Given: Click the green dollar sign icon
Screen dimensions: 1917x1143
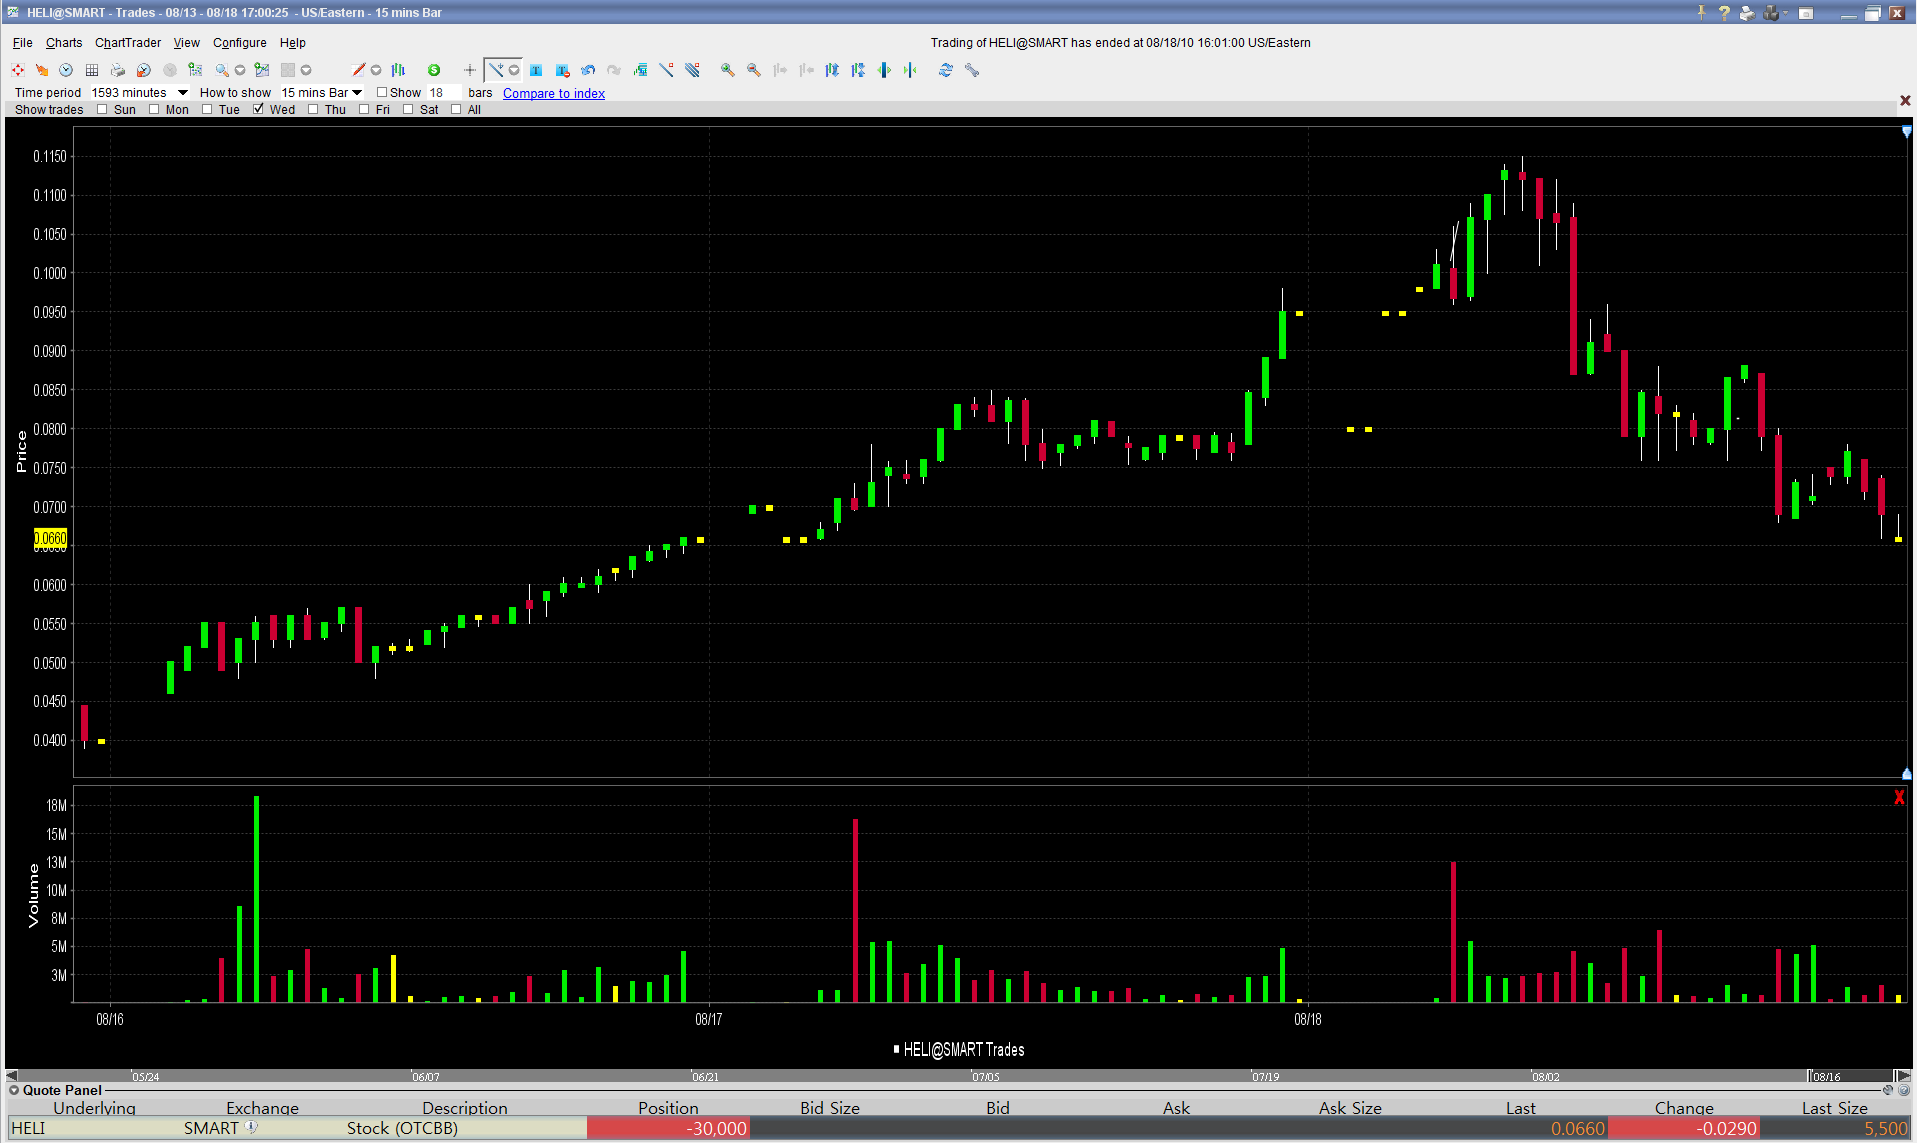Looking at the screenshot, I should pos(434,70).
